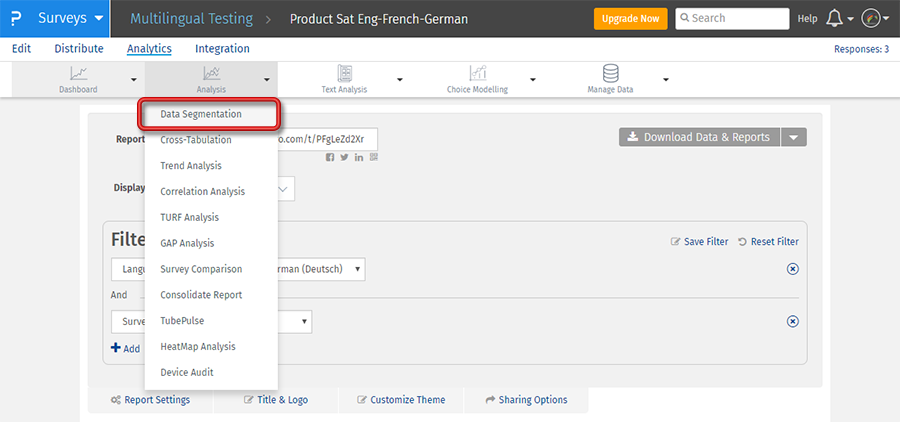The height and width of the screenshot is (422, 900).
Task: Open the notifications bell icon
Action: (836, 19)
